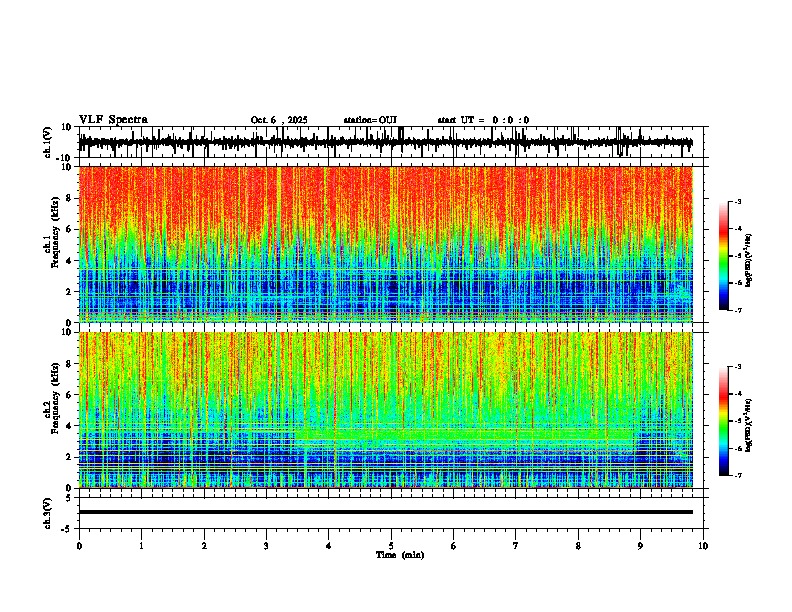Click the "2" kHz tick on ch.2 frequency axis

70,457
